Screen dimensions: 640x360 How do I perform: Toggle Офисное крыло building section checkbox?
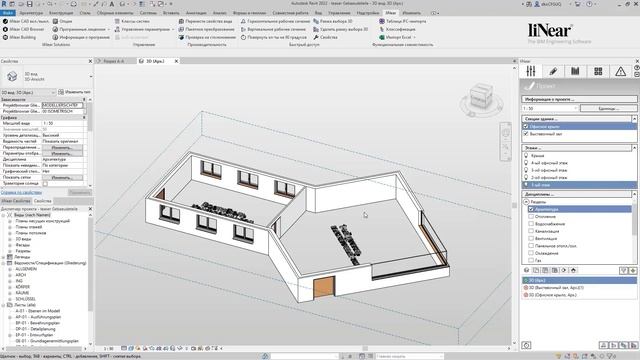pyautogui.click(x=526, y=127)
